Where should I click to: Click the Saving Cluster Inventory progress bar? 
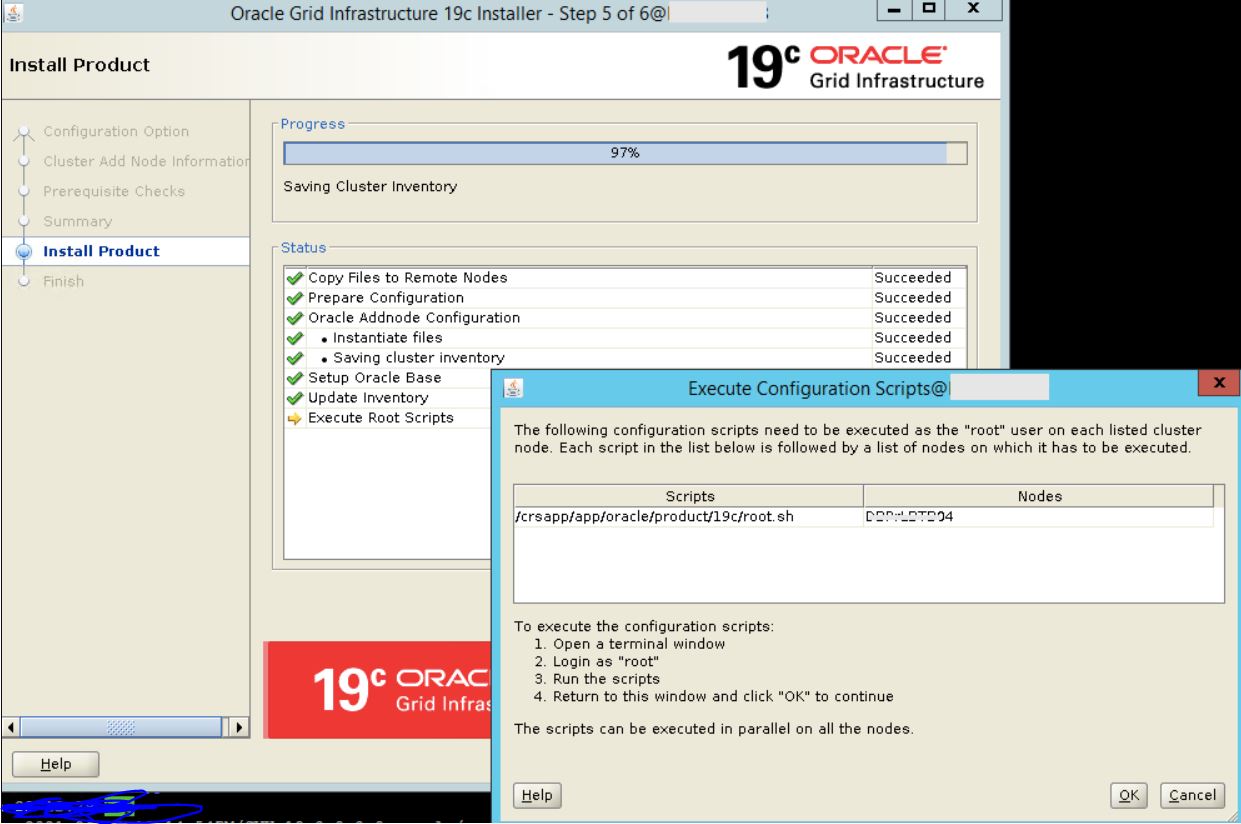coord(622,150)
